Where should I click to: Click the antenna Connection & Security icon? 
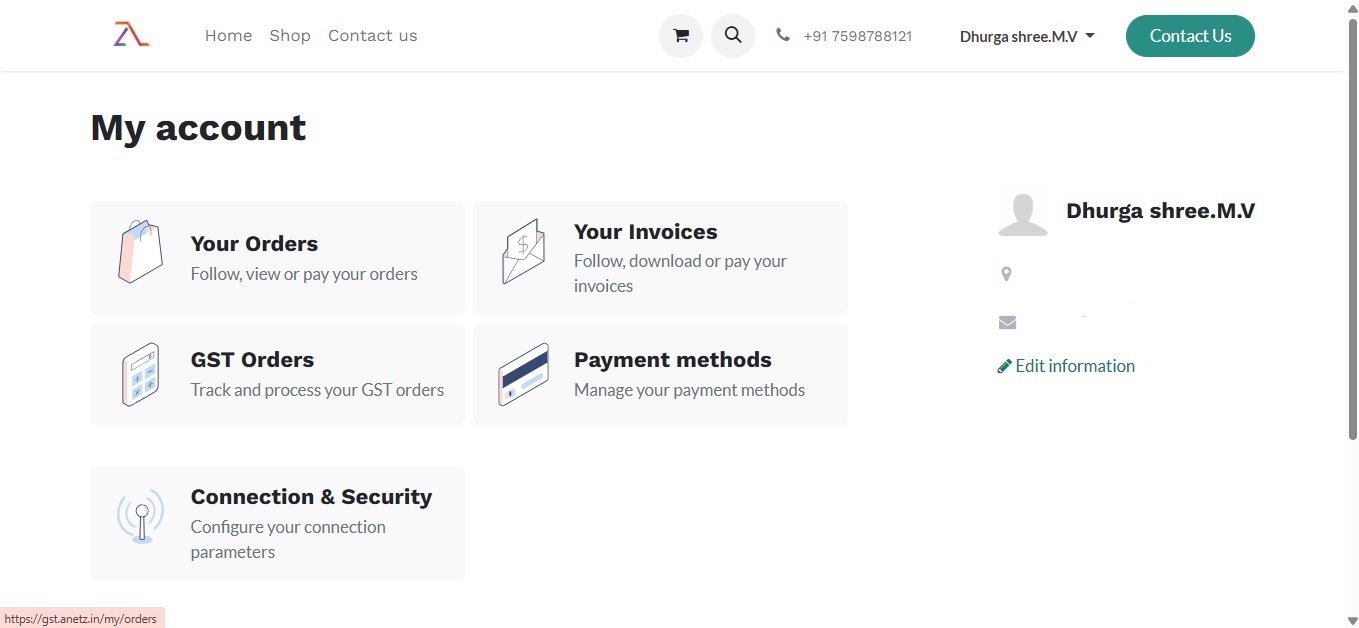tap(141, 517)
